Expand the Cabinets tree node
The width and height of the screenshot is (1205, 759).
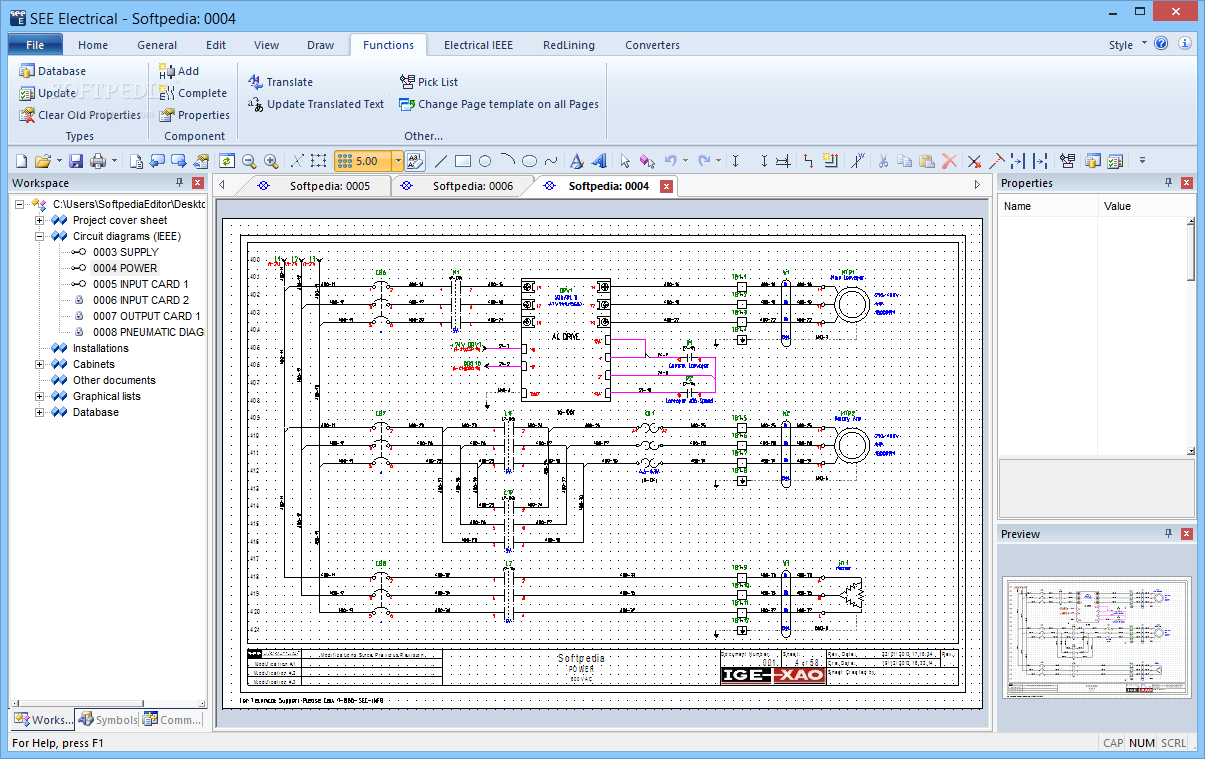coord(40,364)
